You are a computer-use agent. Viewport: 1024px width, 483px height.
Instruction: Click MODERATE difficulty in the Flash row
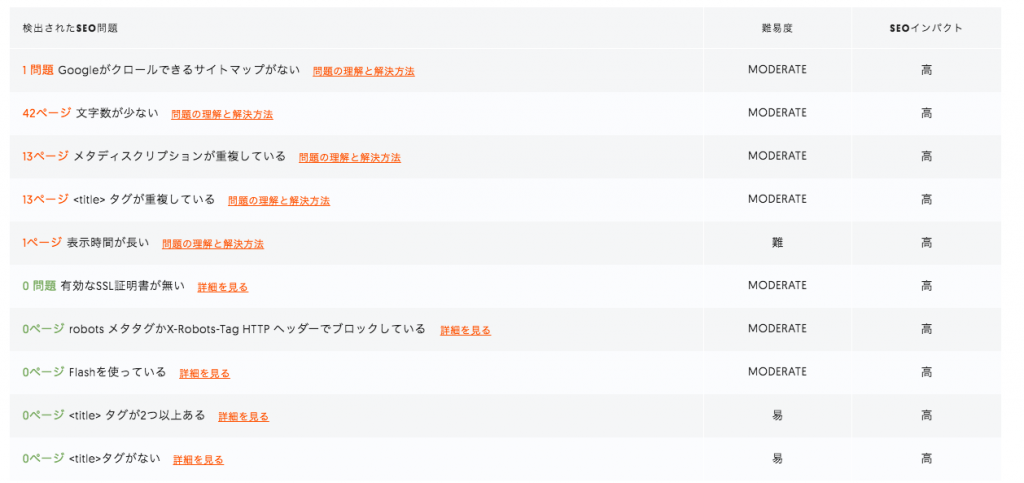pyautogui.click(x=777, y=371)
